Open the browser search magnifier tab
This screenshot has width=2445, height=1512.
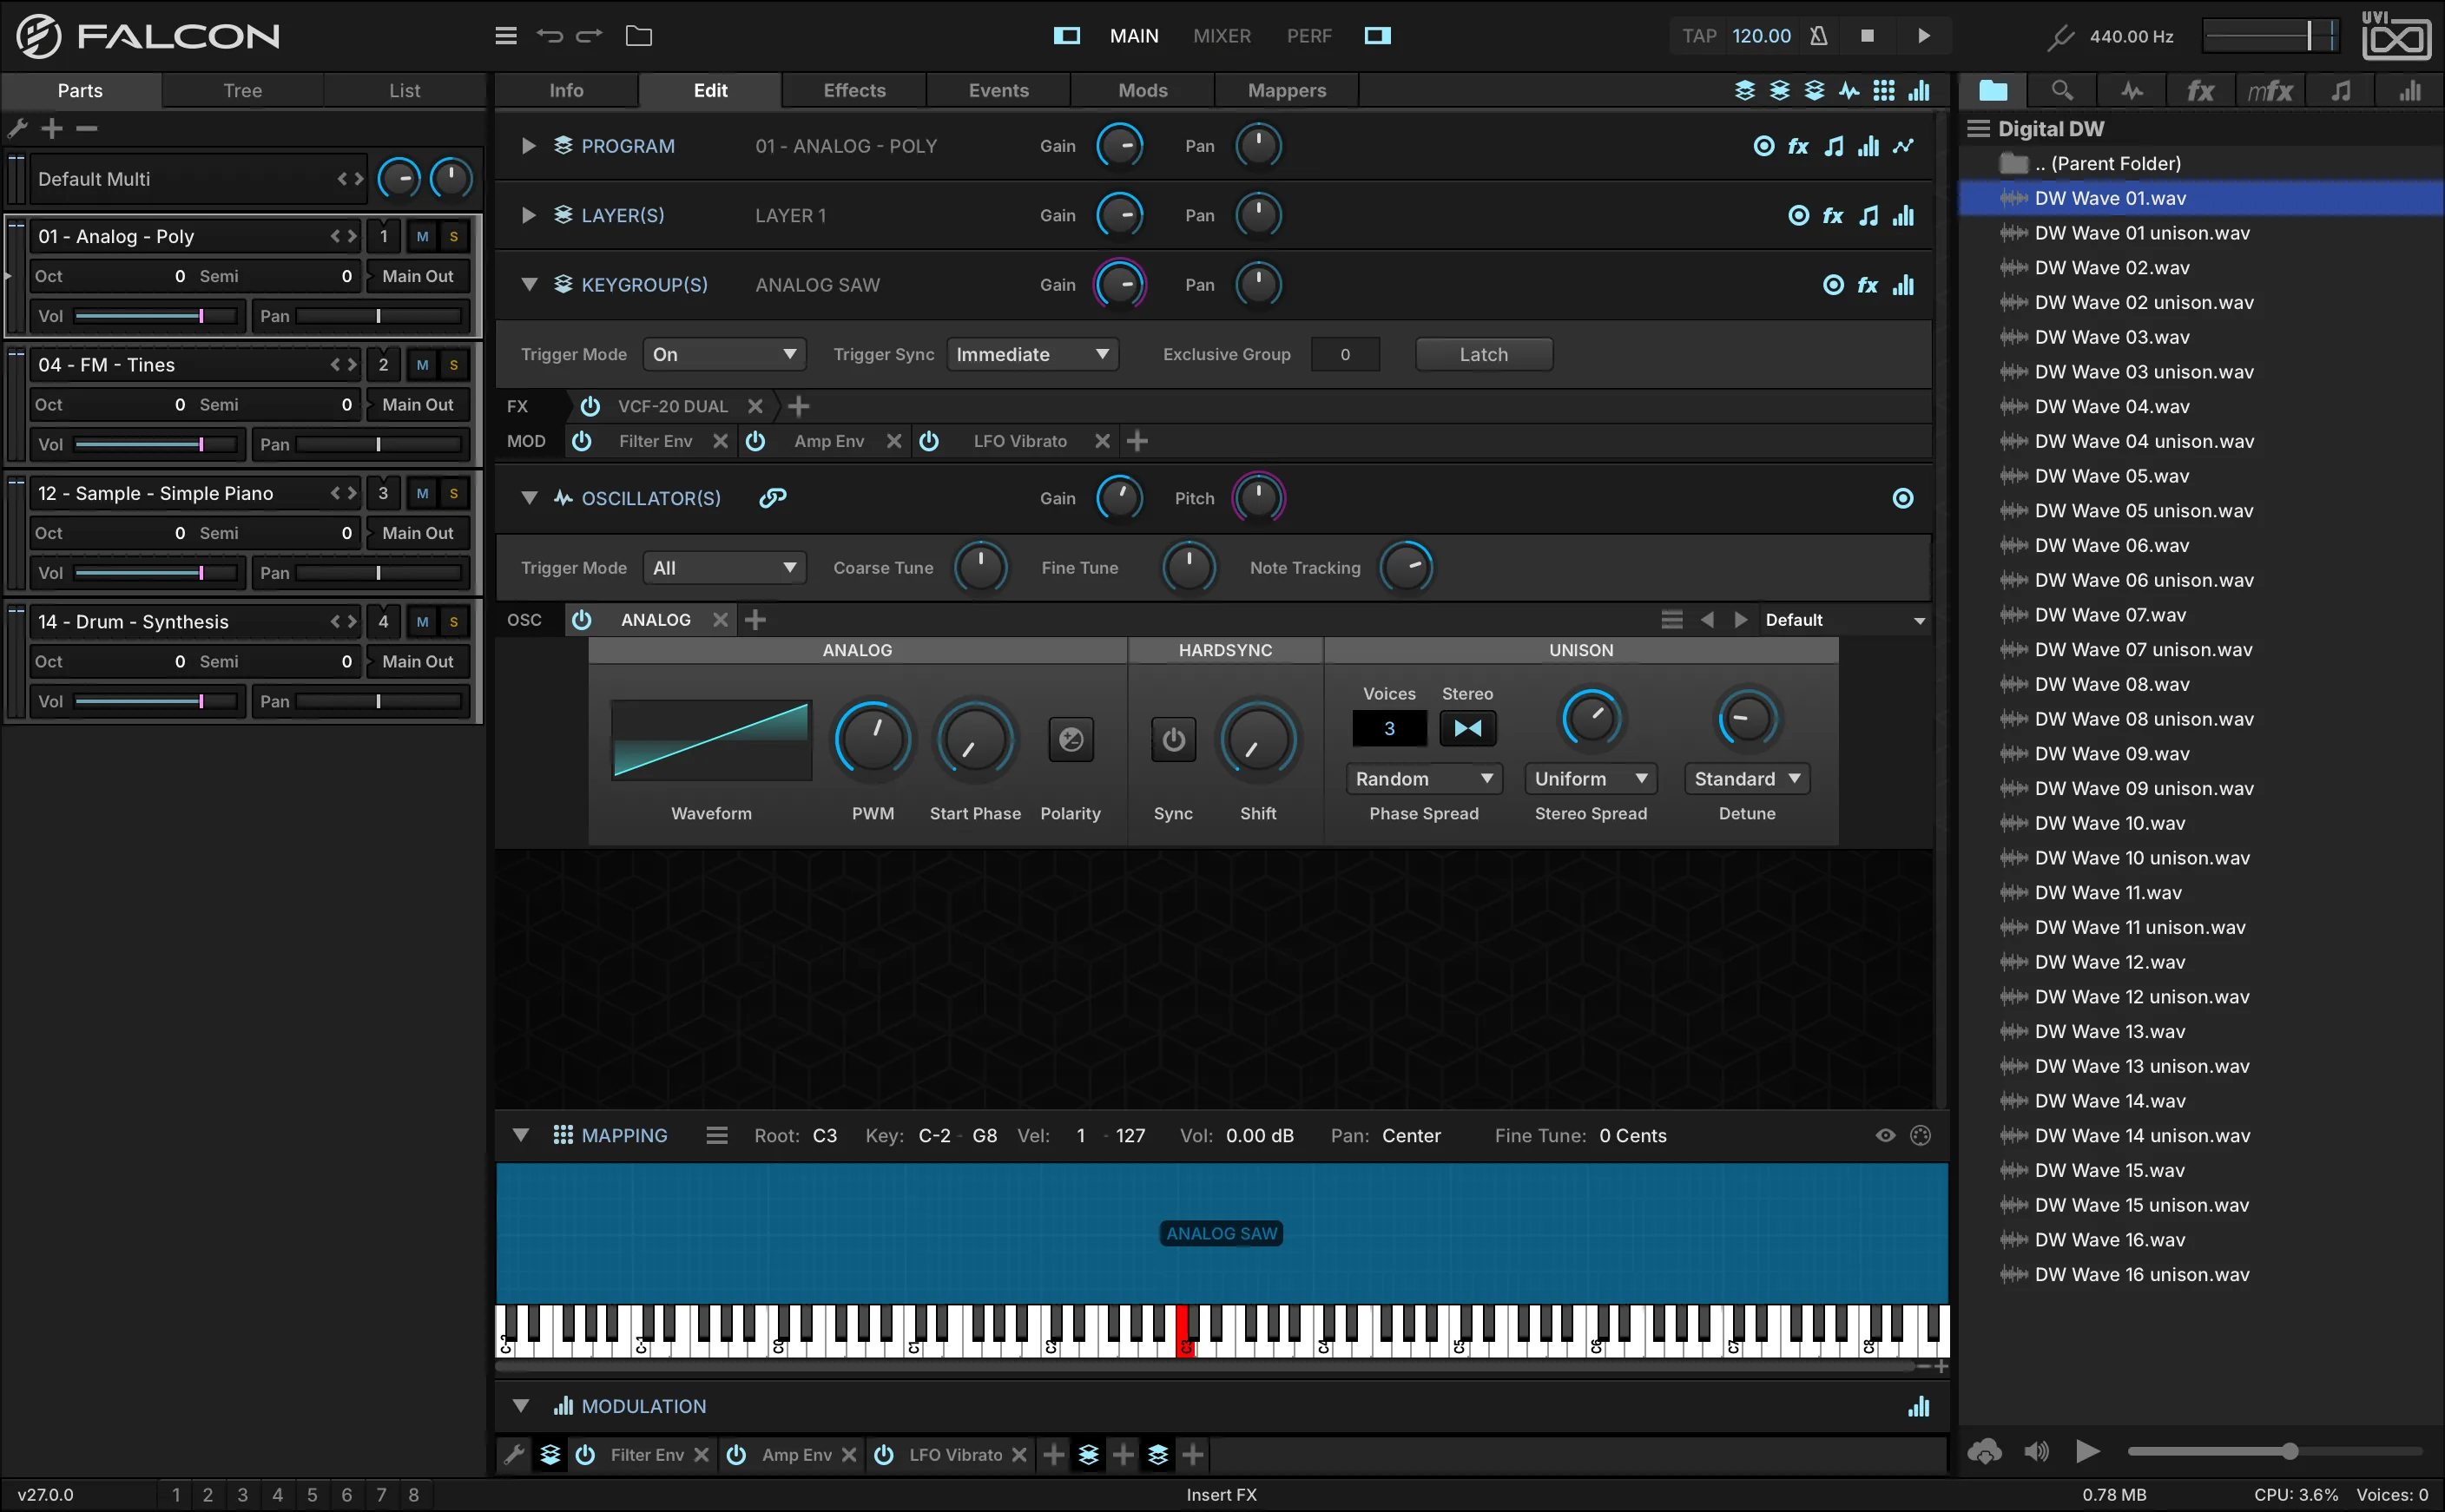(x=2062, y=91)
